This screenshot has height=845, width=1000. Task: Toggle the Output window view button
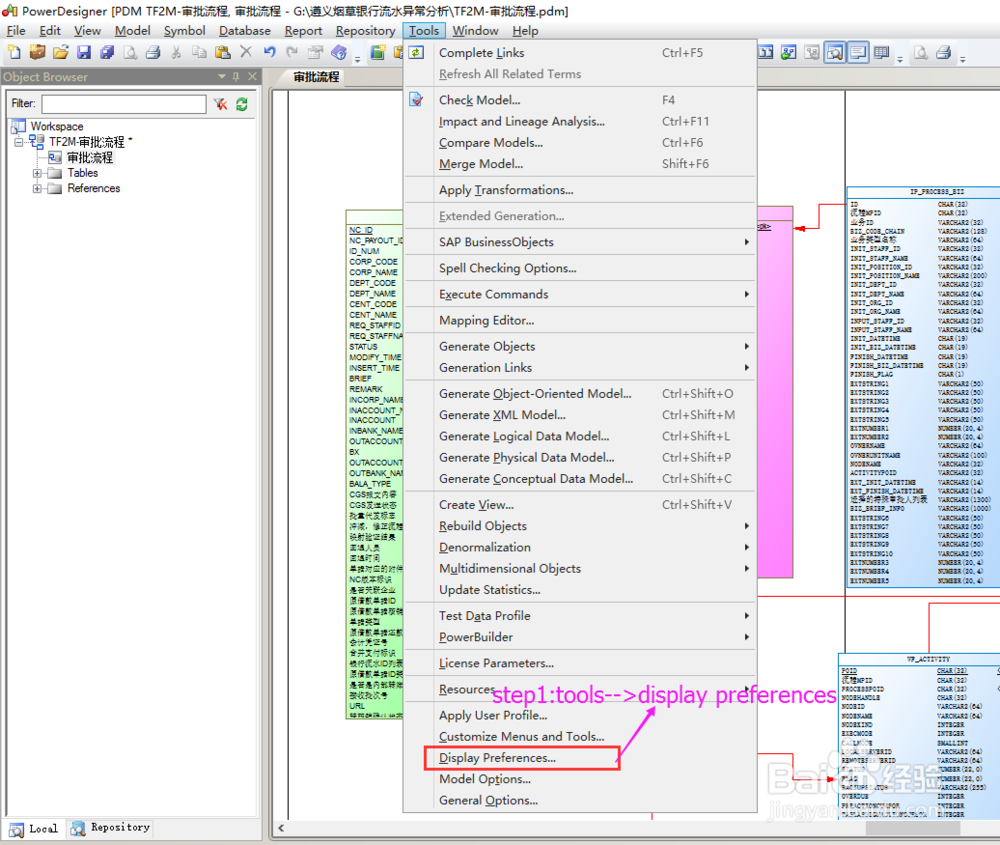(858, 52)
